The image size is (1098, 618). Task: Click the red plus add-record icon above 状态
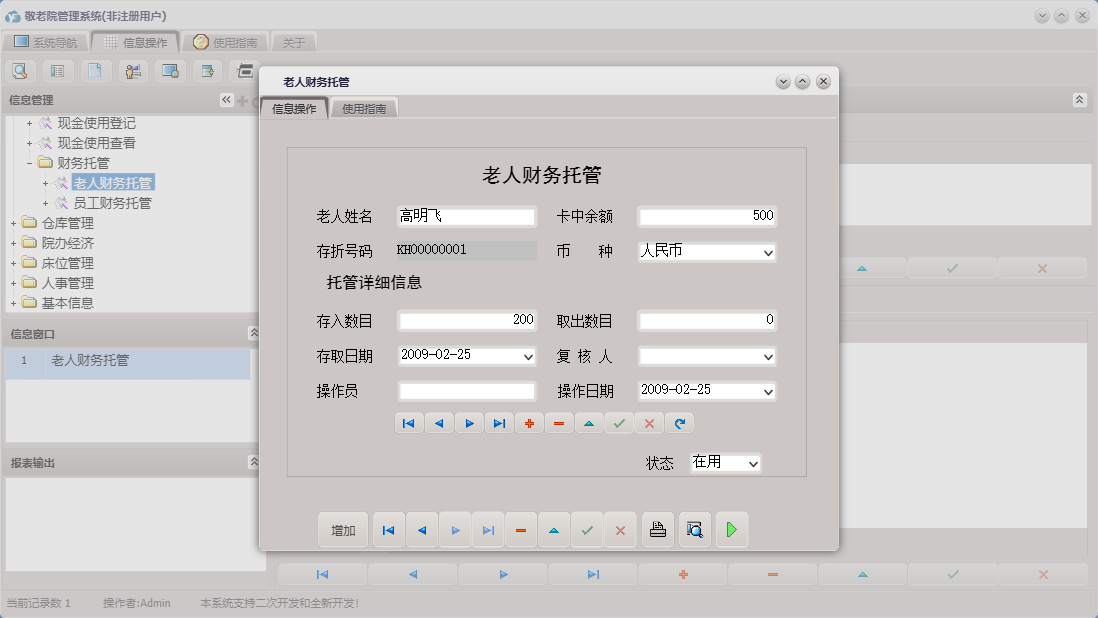point(529,423)
